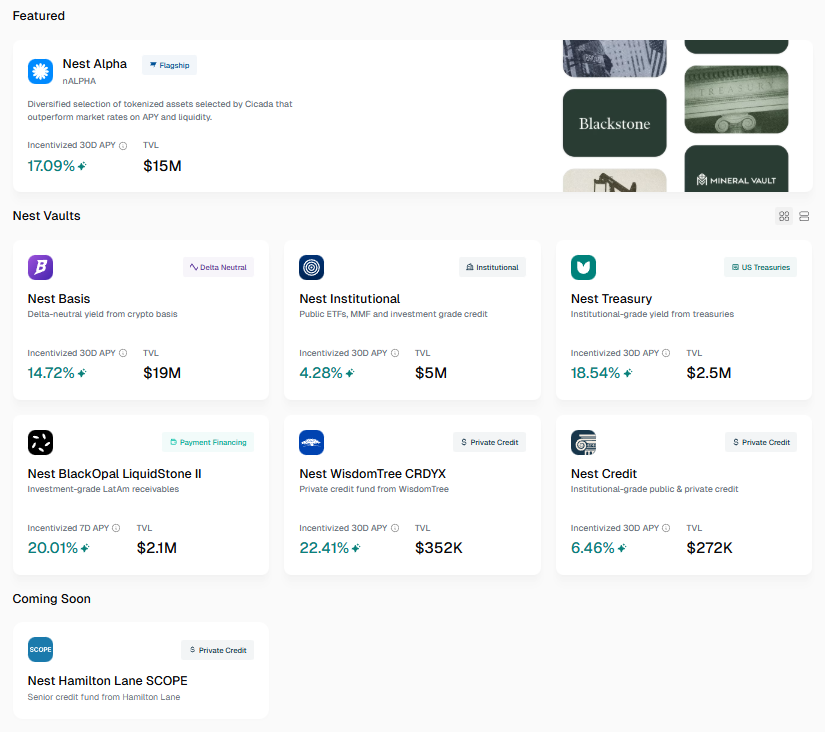Click the Nest BlackOpal LiquidStone II icon
The width and height of the screenshot is (825, 732).
41,443
